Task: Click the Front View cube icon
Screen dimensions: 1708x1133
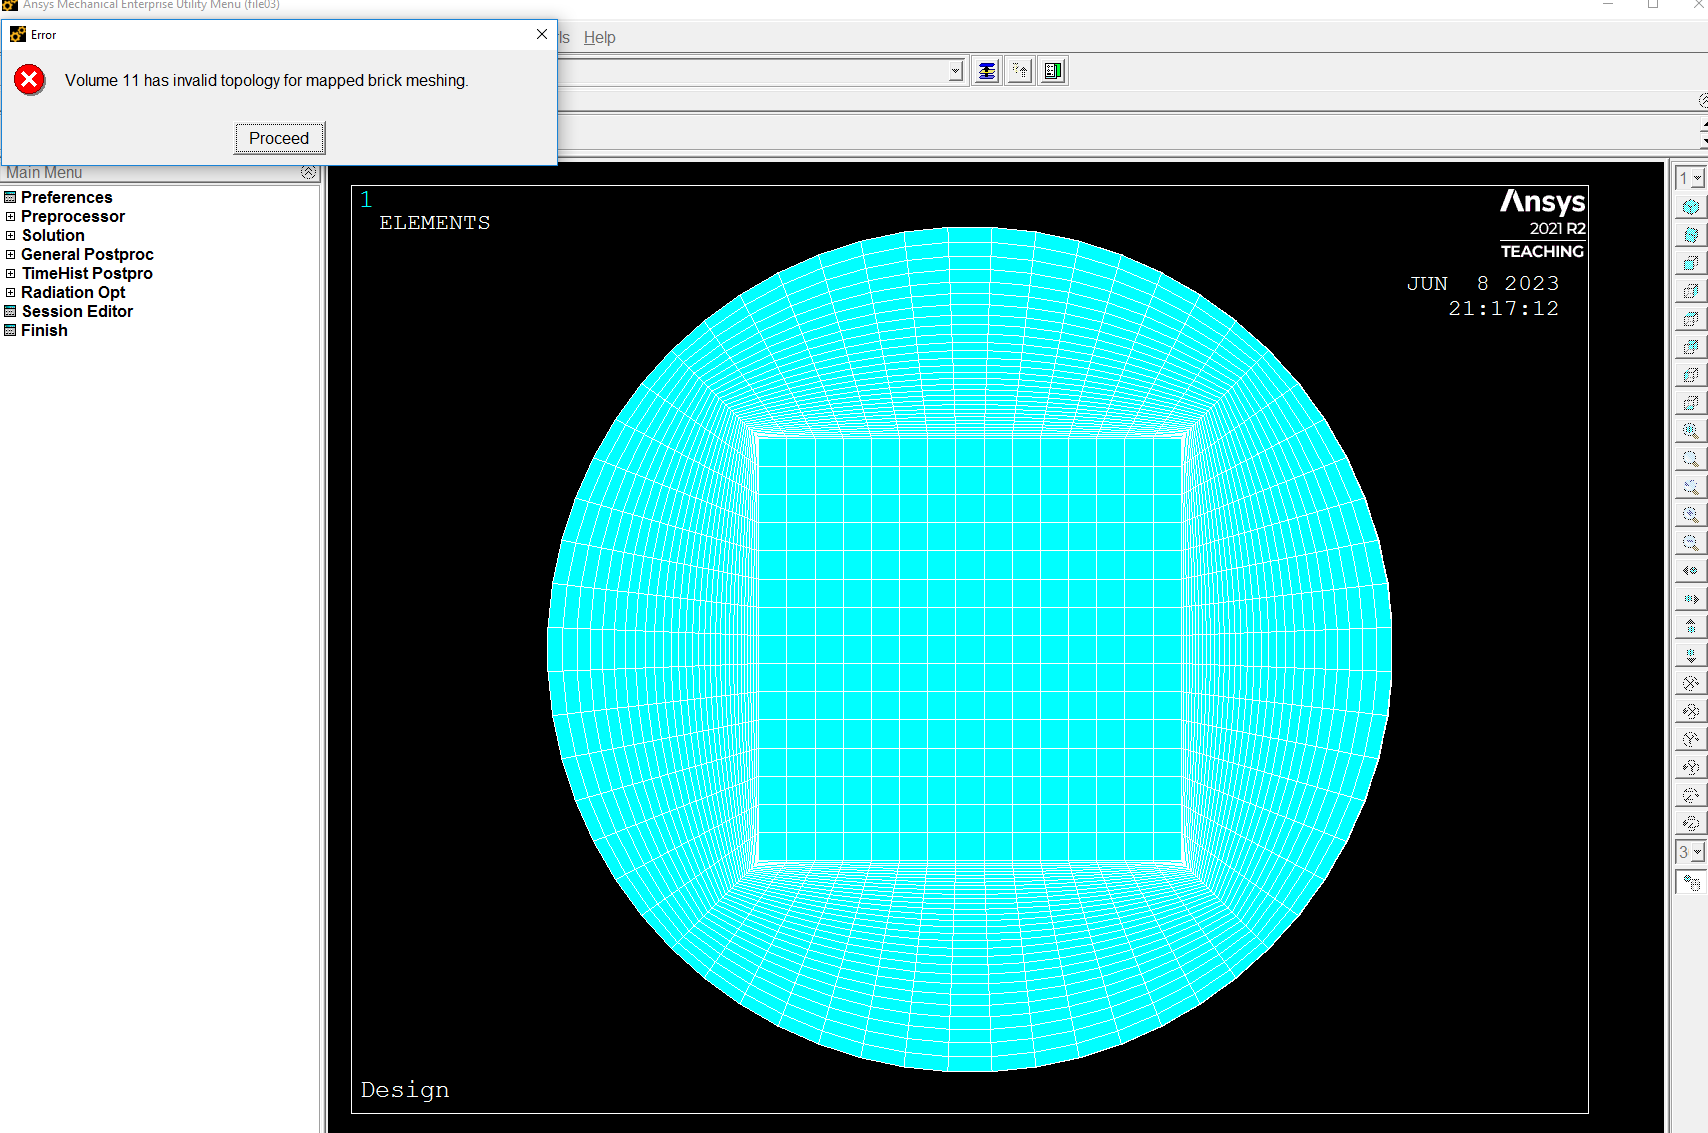Action: (1690, 263)
